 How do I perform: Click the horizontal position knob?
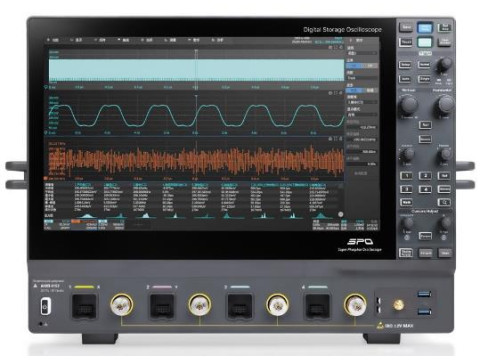tap(445, 154)
